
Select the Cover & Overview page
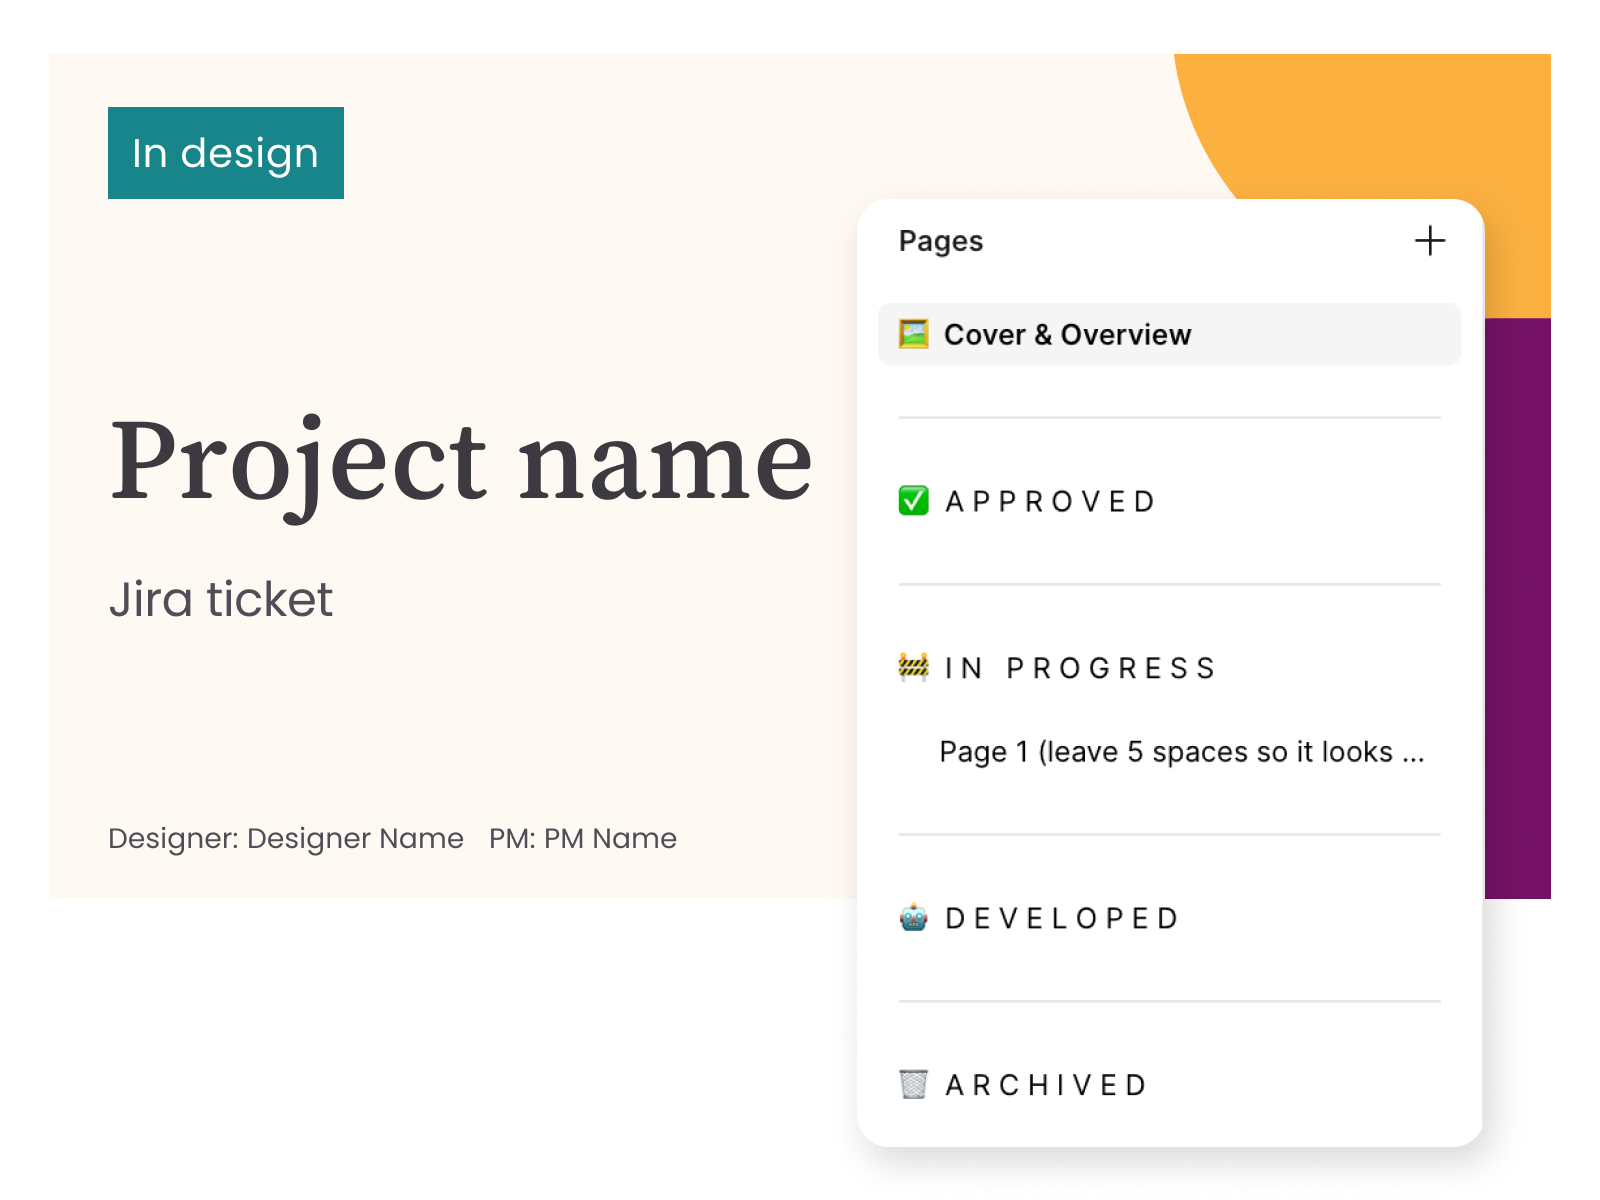tap(1169, 334)
